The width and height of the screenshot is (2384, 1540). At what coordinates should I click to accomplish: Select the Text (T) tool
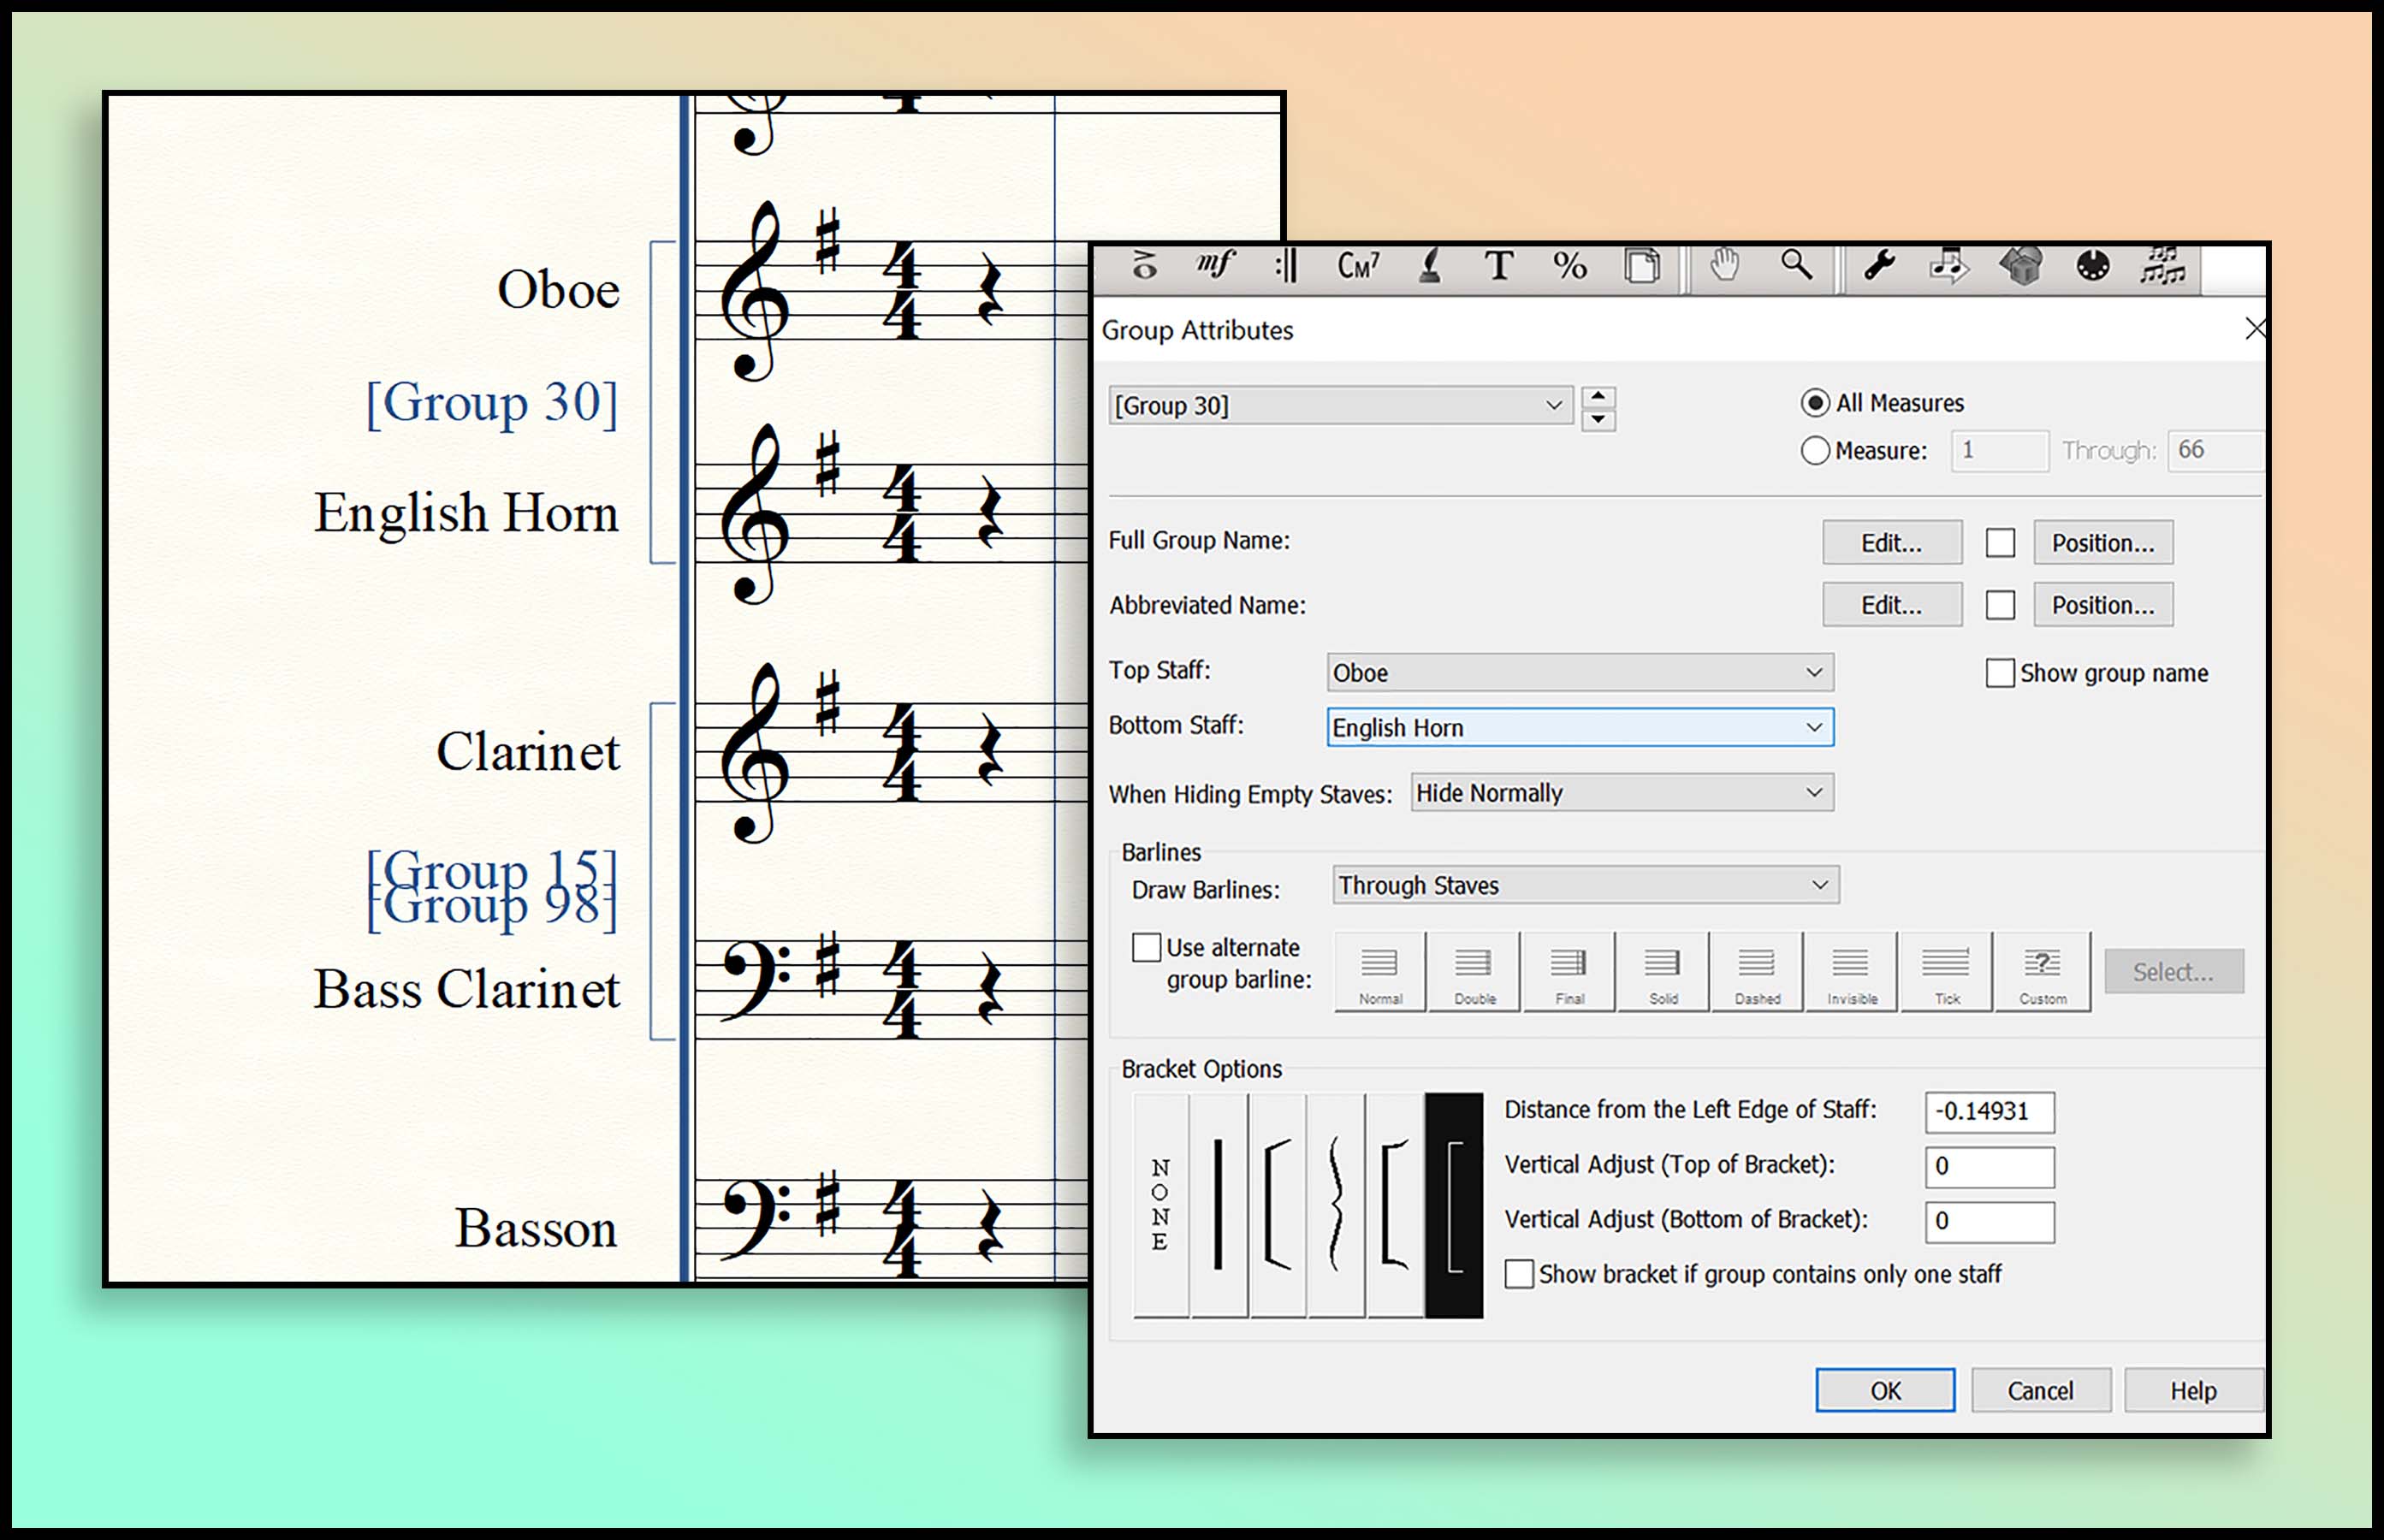tap(1498, 266)
